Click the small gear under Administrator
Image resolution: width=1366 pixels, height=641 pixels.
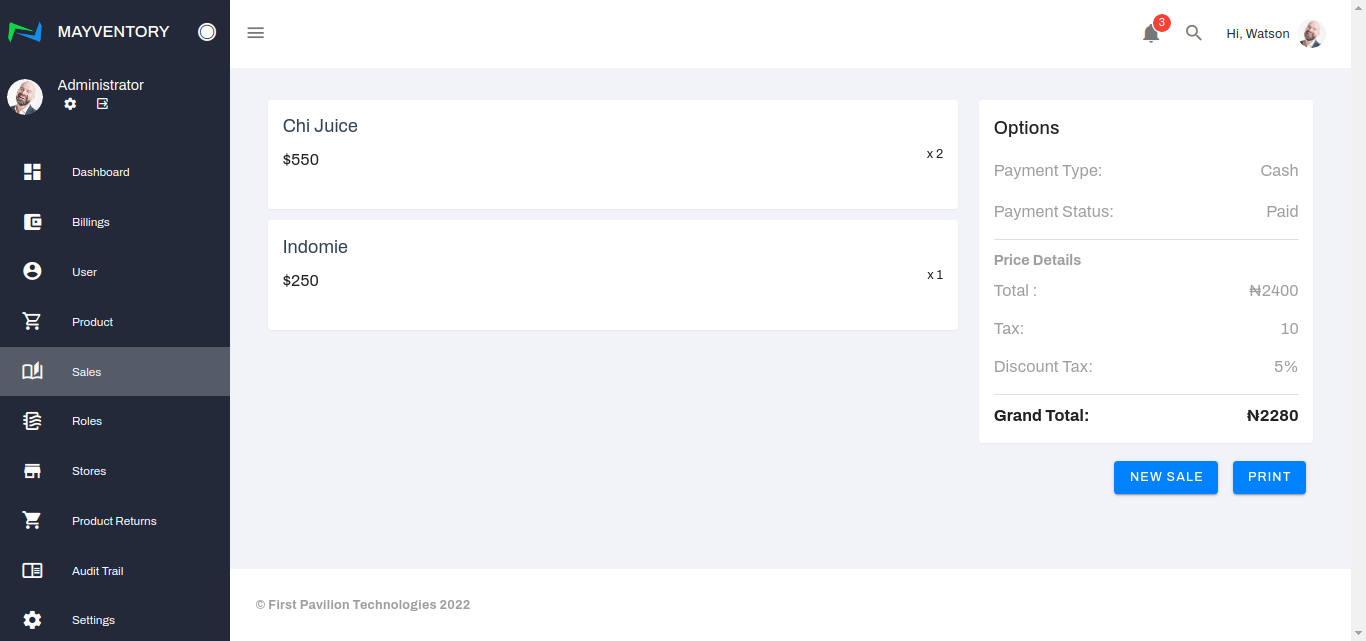[x=70, y=104]
